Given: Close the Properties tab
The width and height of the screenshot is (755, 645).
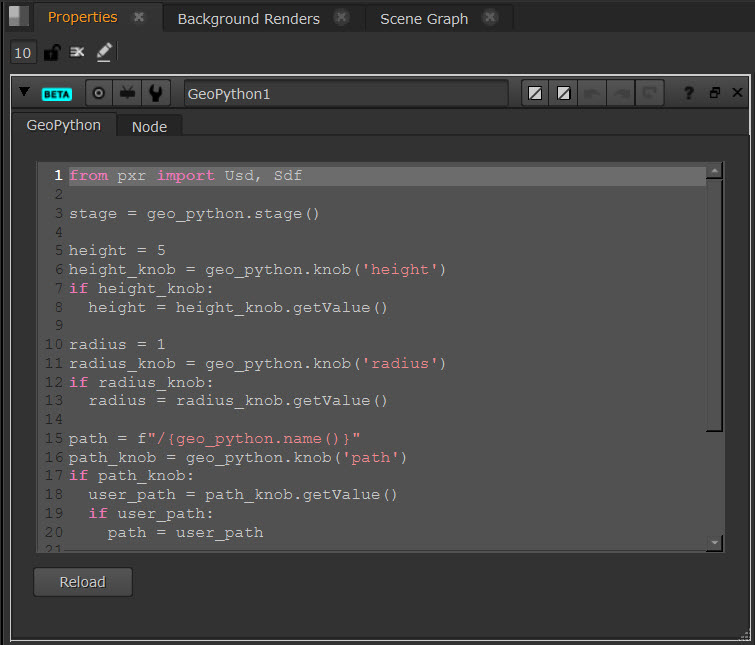Looking at the screenshot, I should [x=139, y=17].
